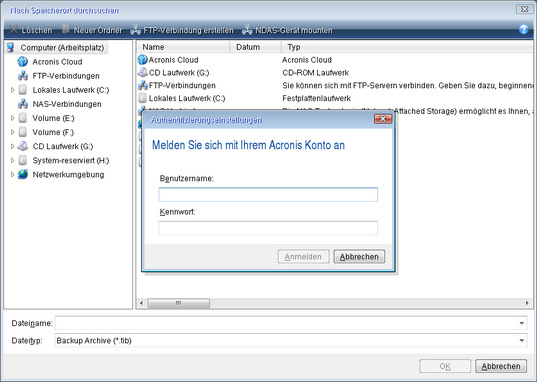Open help via blue question mark icon
This screenshot has height=382, width=537.
point(524,29)
